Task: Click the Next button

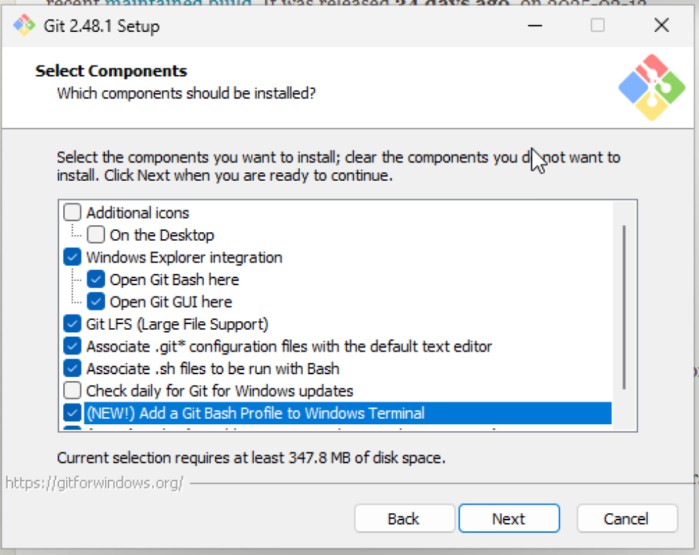Action: click(509, 518)
